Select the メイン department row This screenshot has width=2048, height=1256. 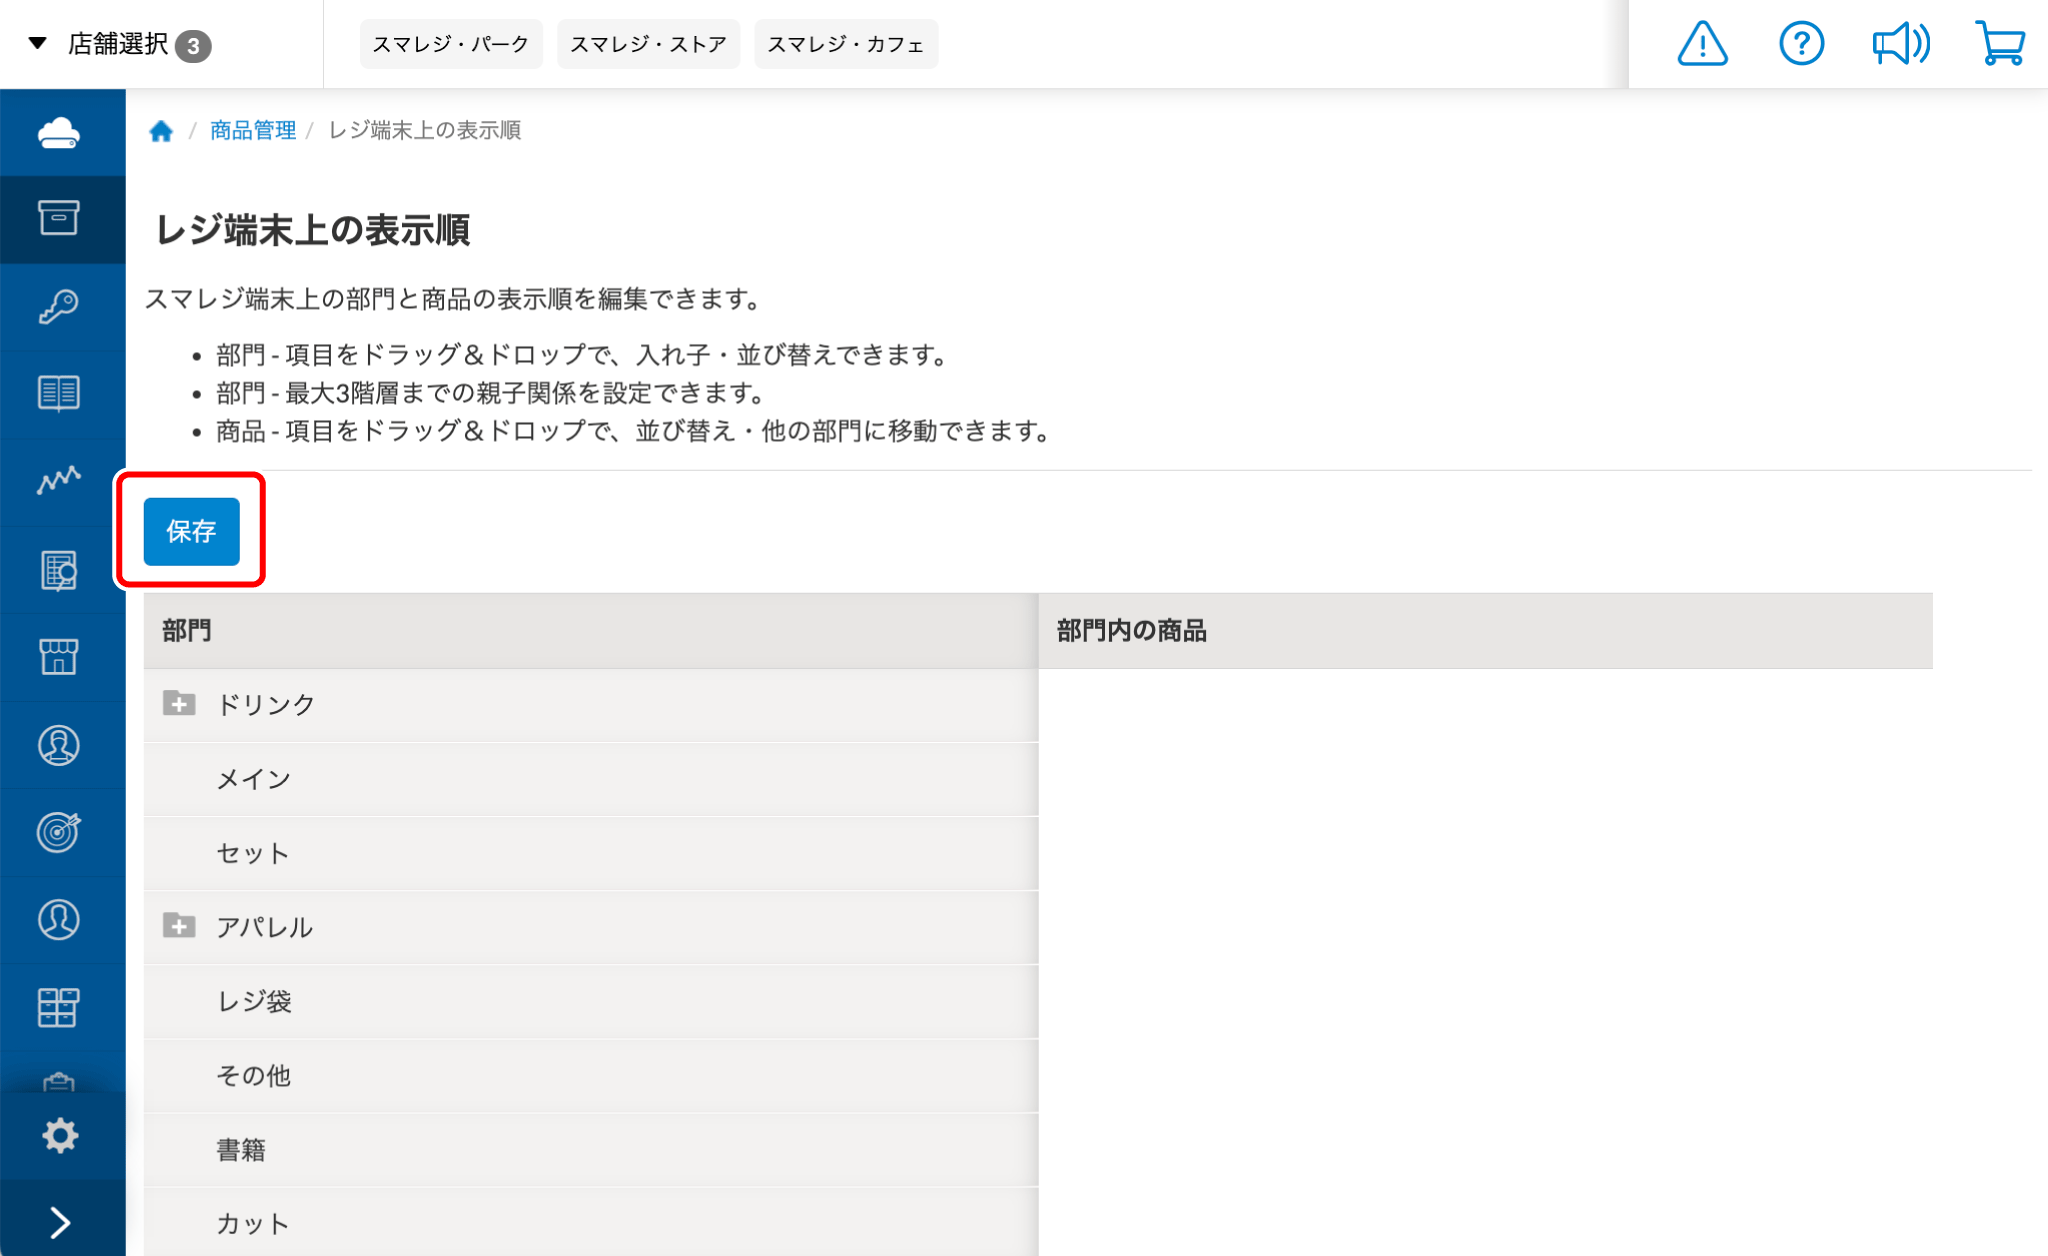tap(254, 779)
